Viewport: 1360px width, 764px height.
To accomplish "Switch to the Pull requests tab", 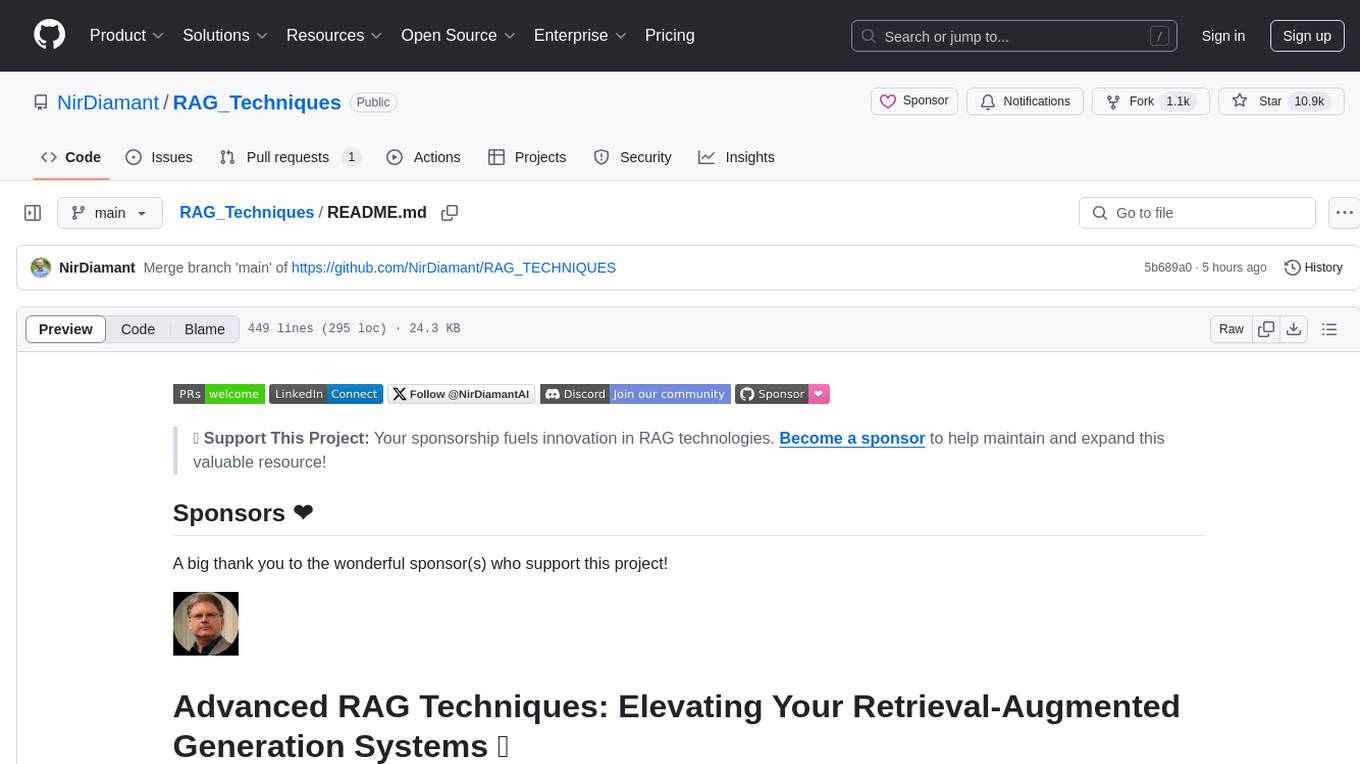I will [290, 157].
